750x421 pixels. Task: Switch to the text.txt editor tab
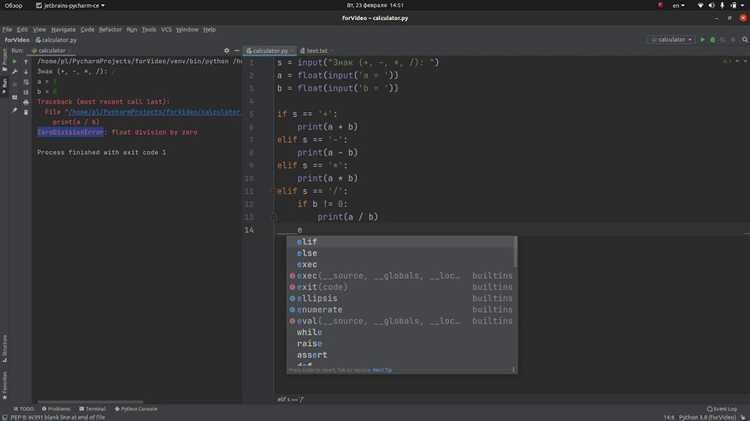[x=315, y=51]
